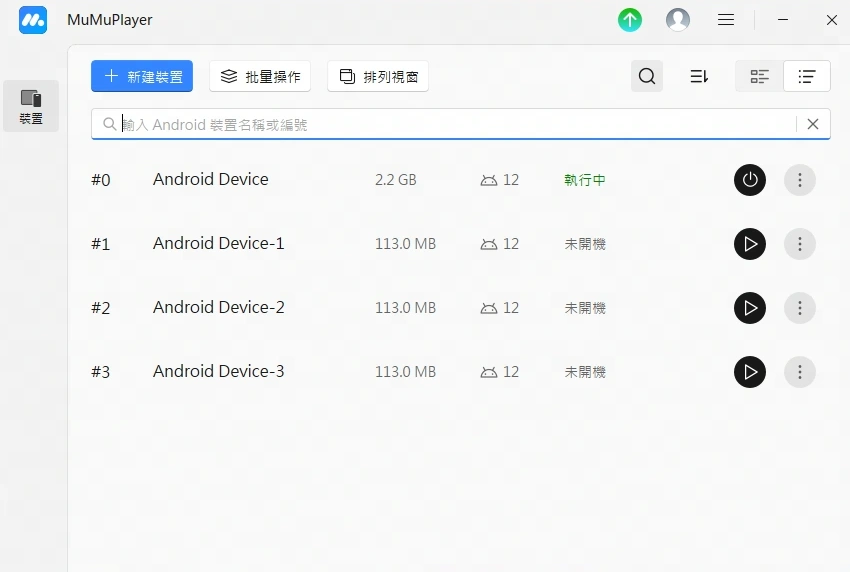850x572 pixels.
Task: Start Android Device-1
Action: coord(750,243)
